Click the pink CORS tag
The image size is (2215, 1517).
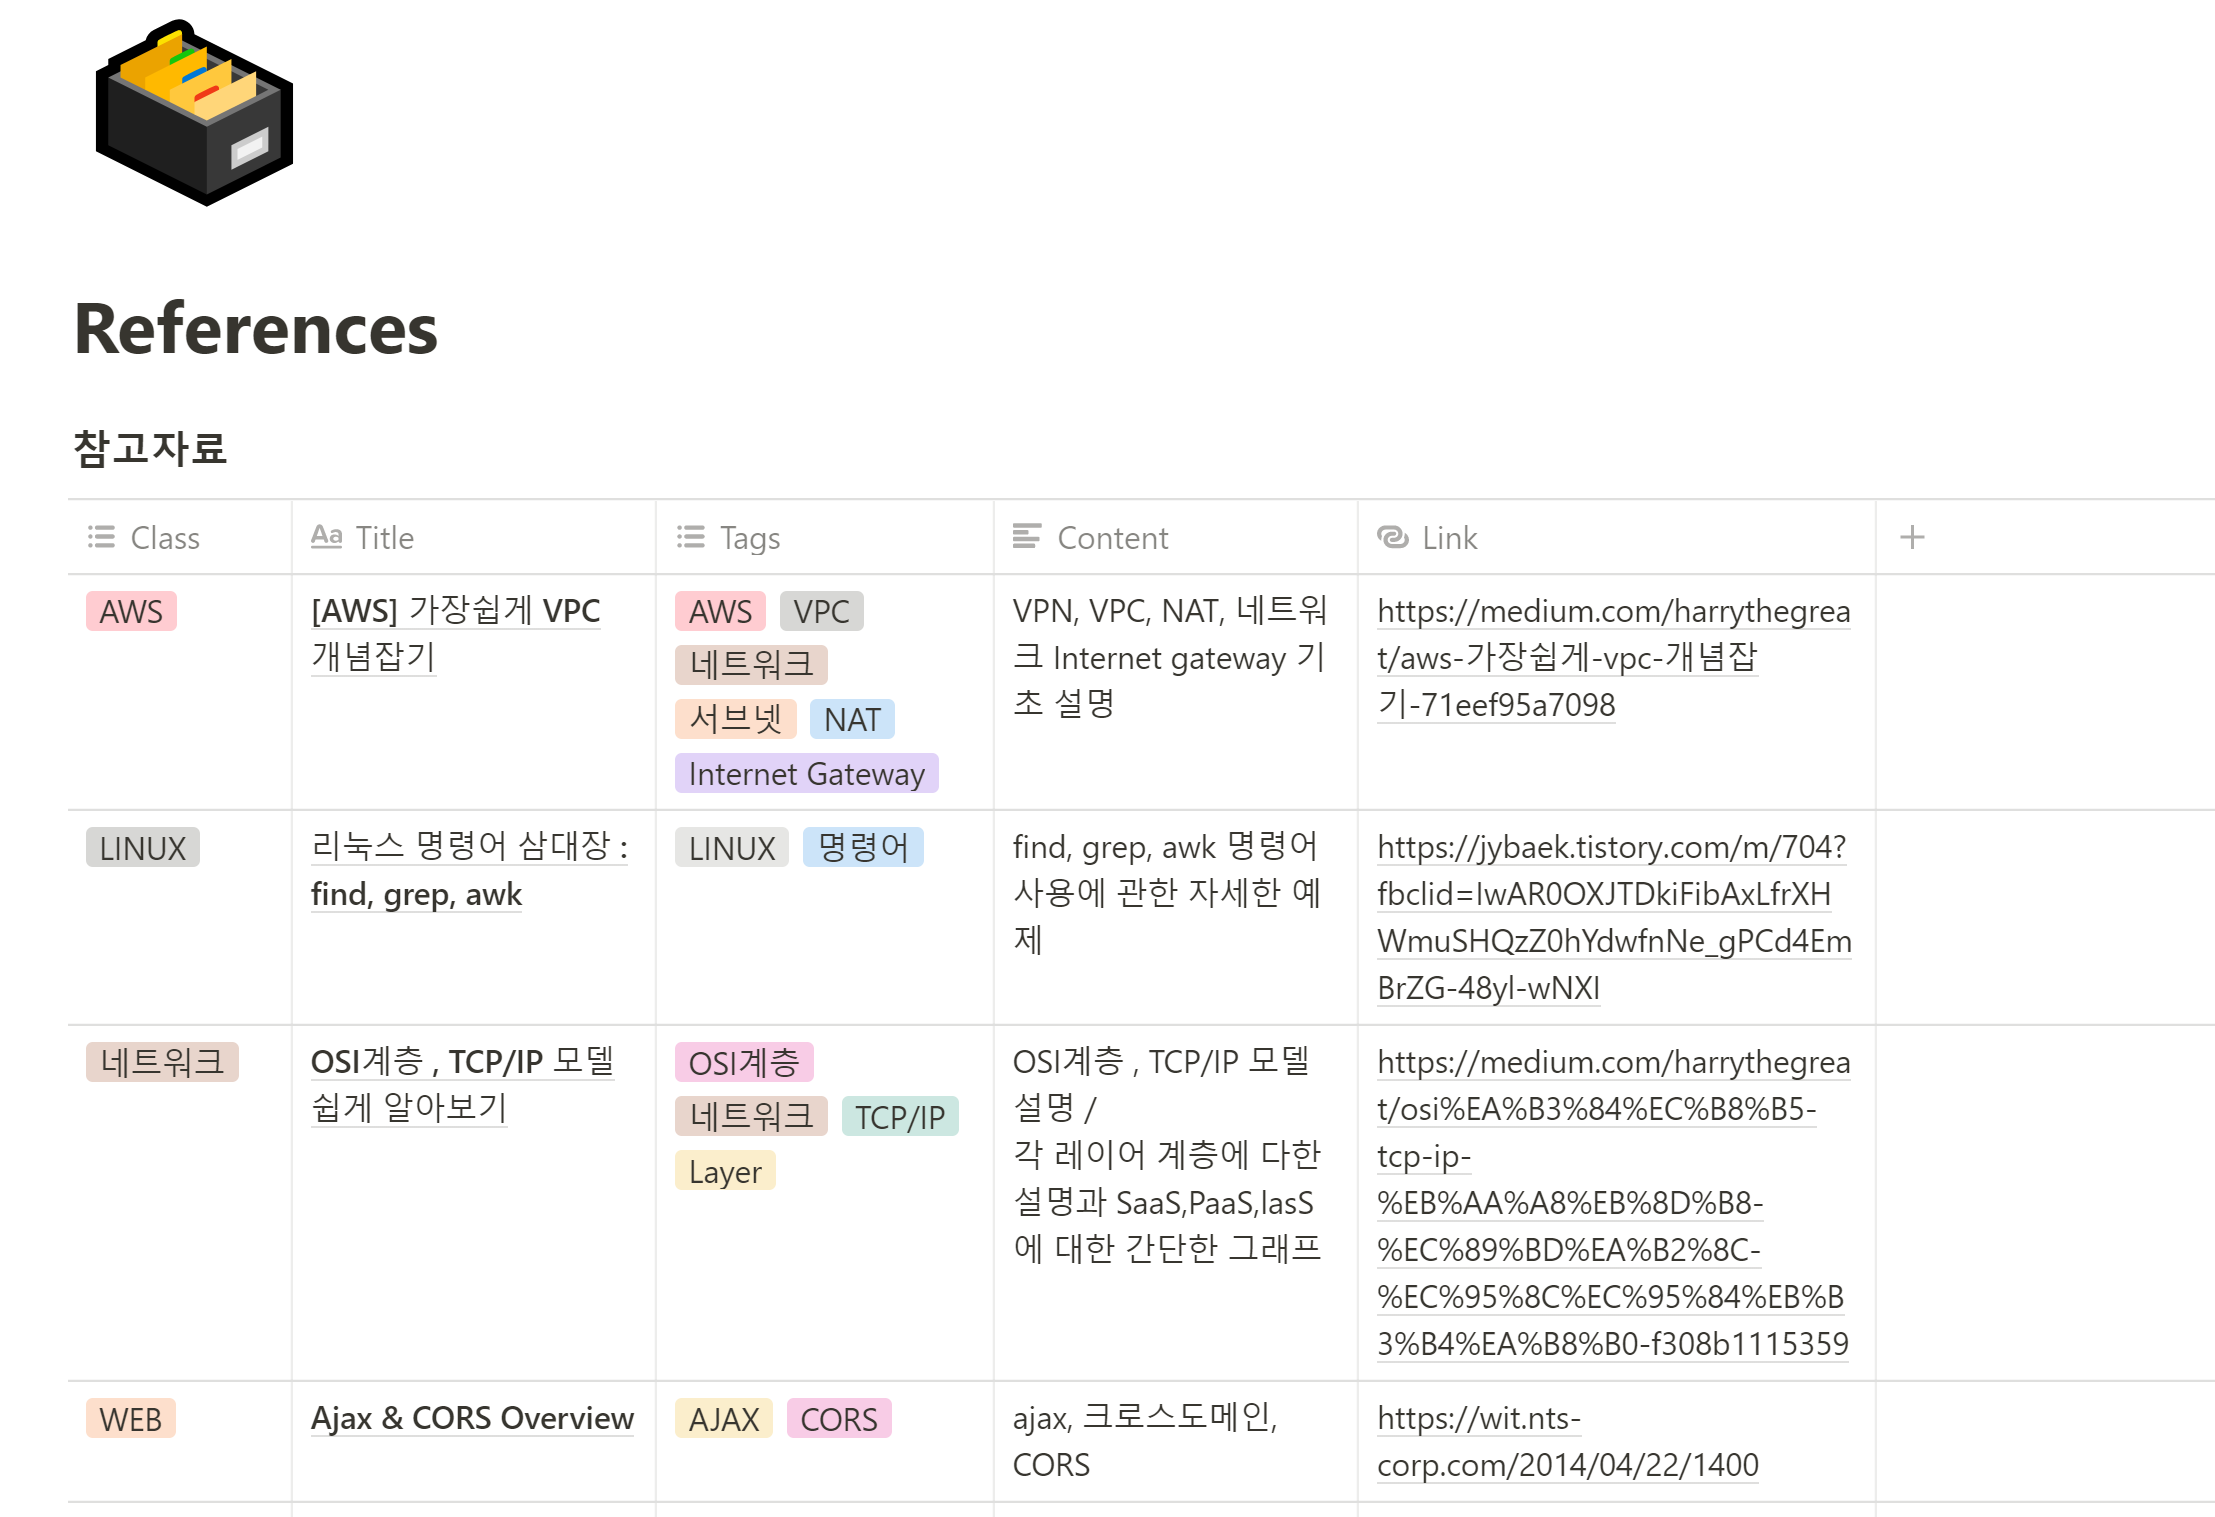pos(838,1419)
